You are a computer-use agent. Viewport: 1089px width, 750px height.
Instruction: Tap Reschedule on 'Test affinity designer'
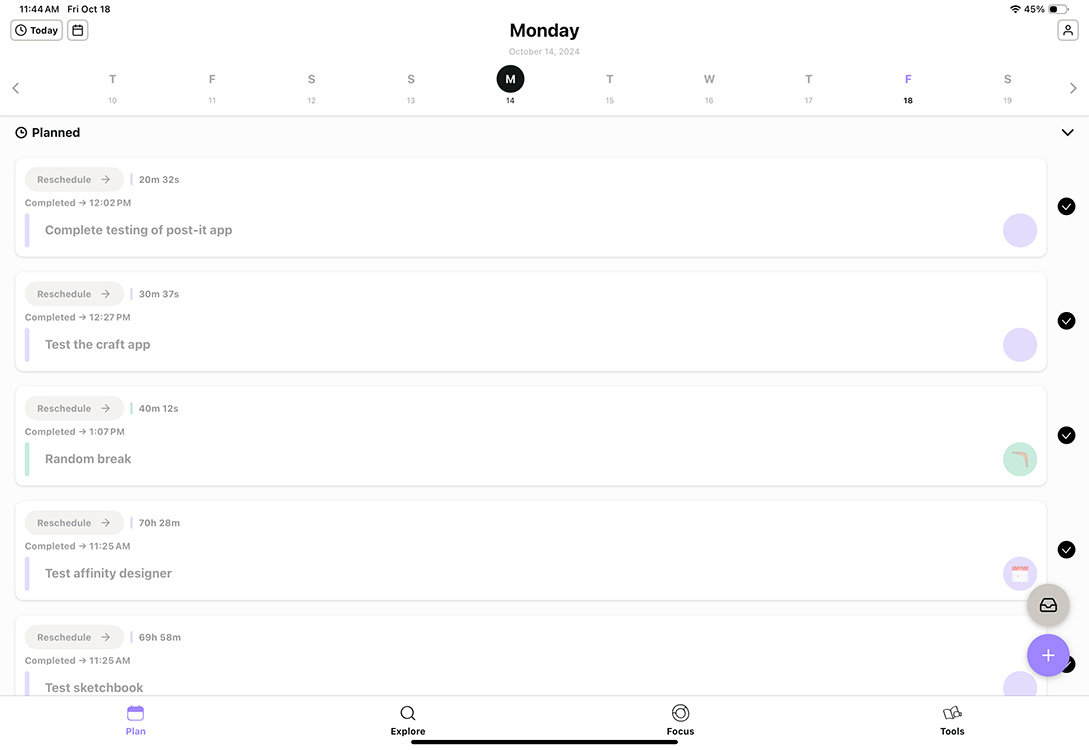(x=73, y=522)
